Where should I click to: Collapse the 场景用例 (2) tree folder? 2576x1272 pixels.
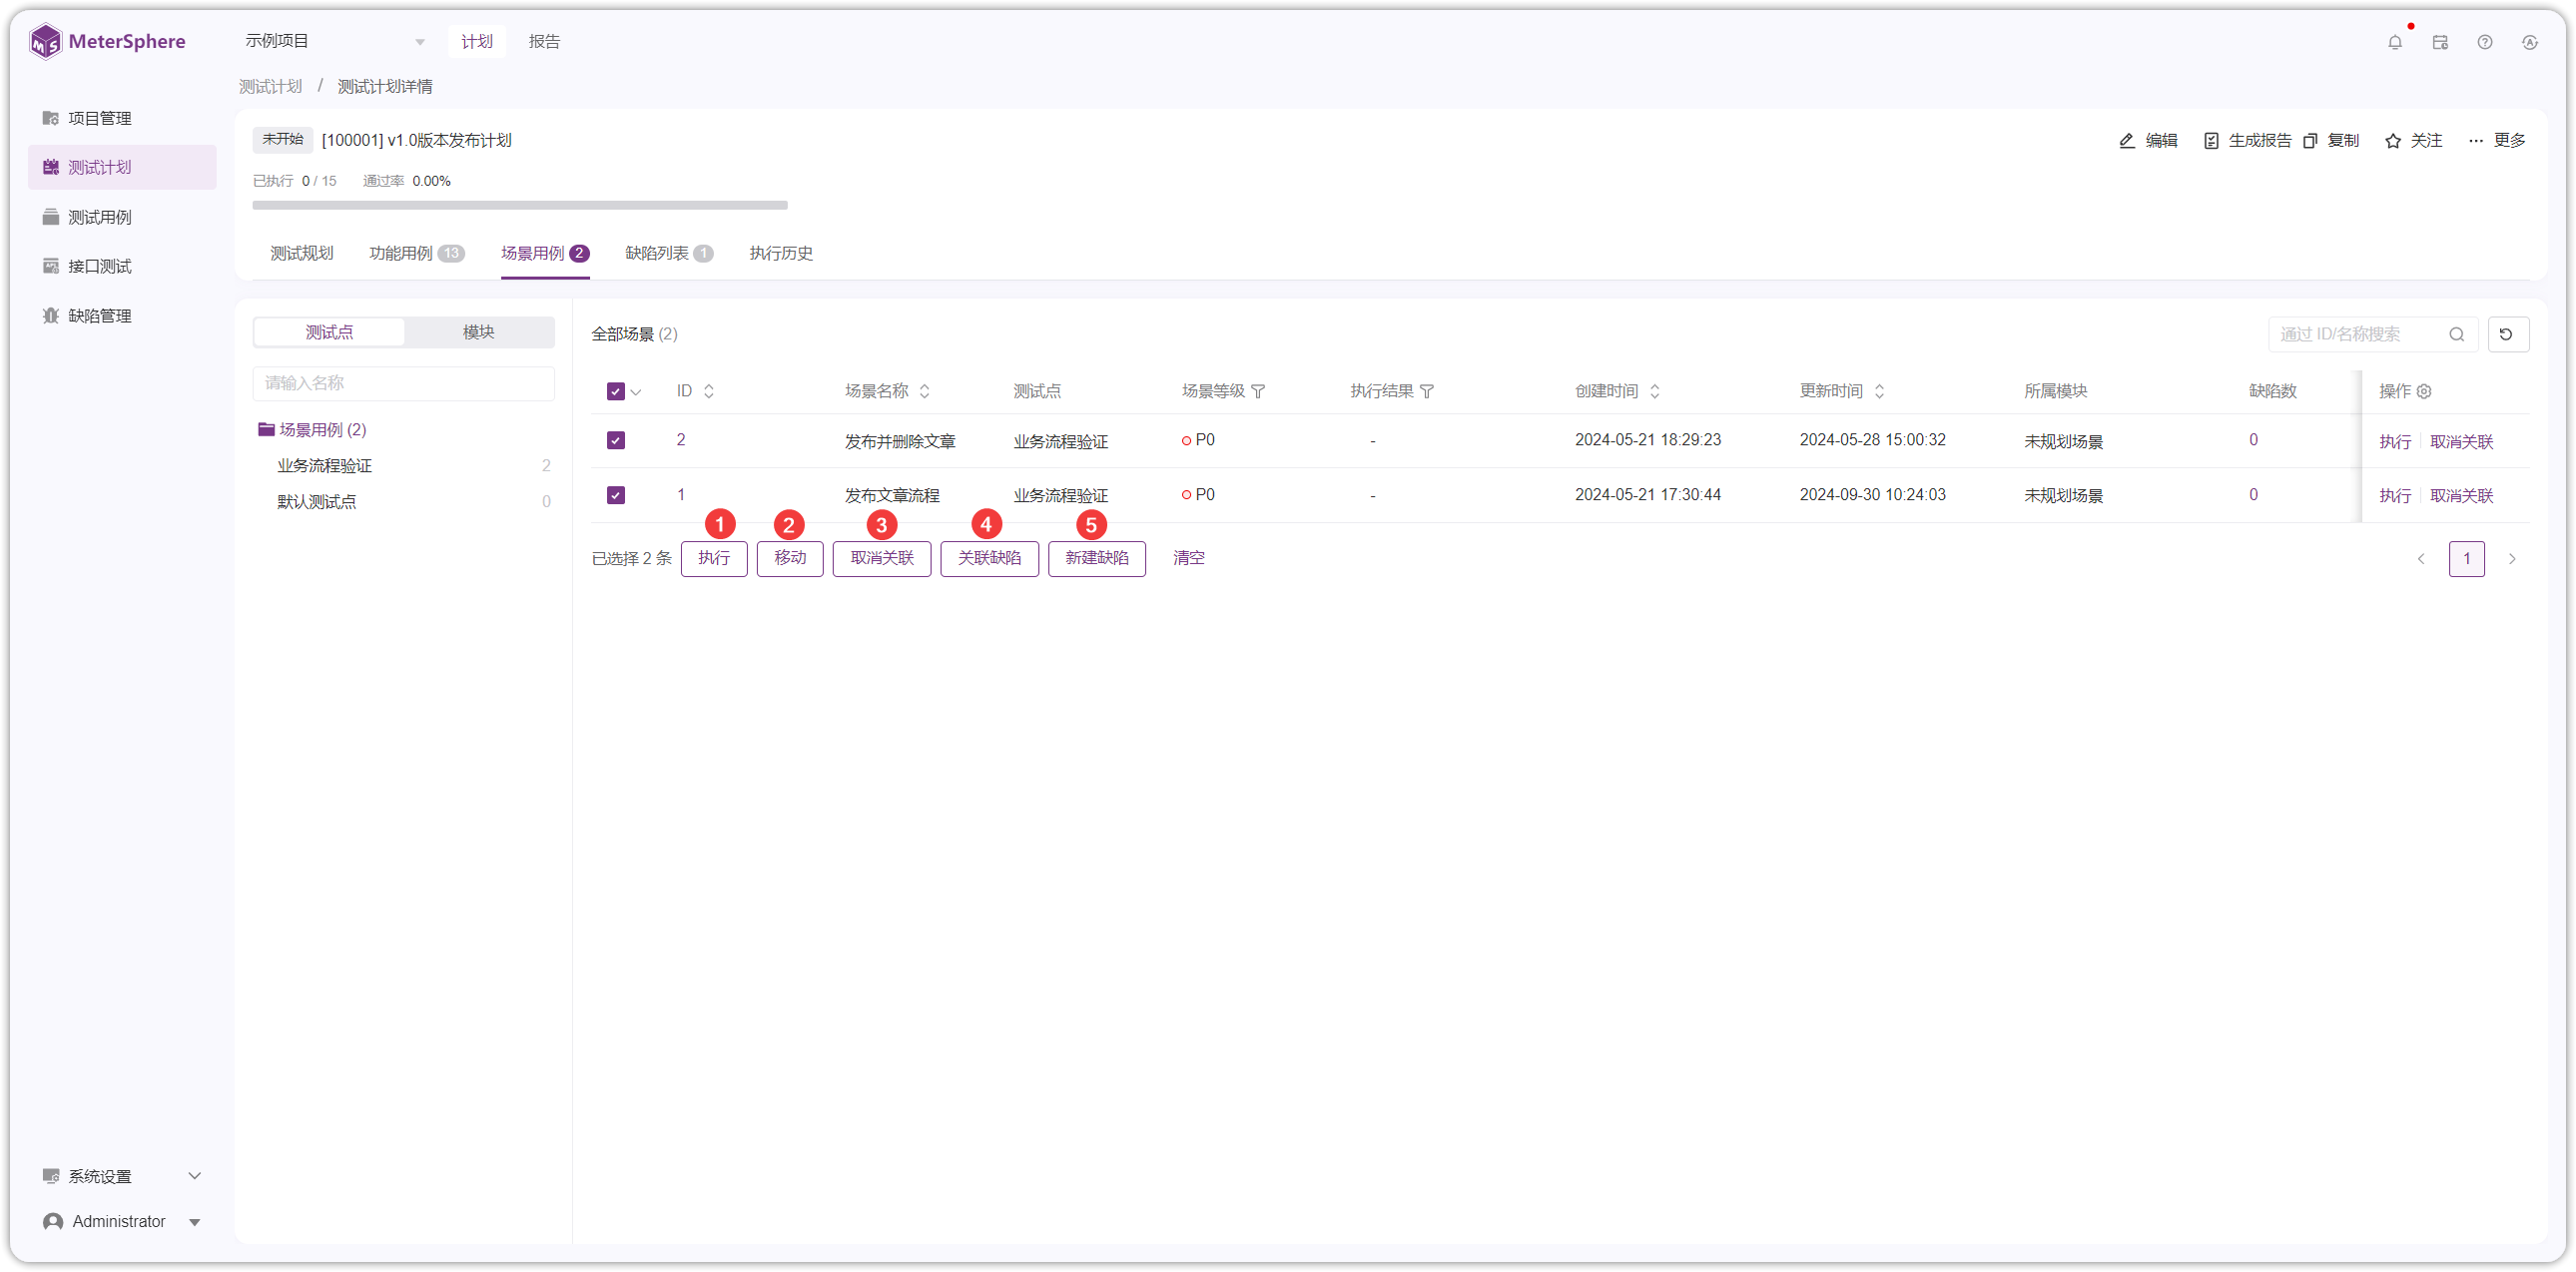pyautogui.click(x=266, y=429)
